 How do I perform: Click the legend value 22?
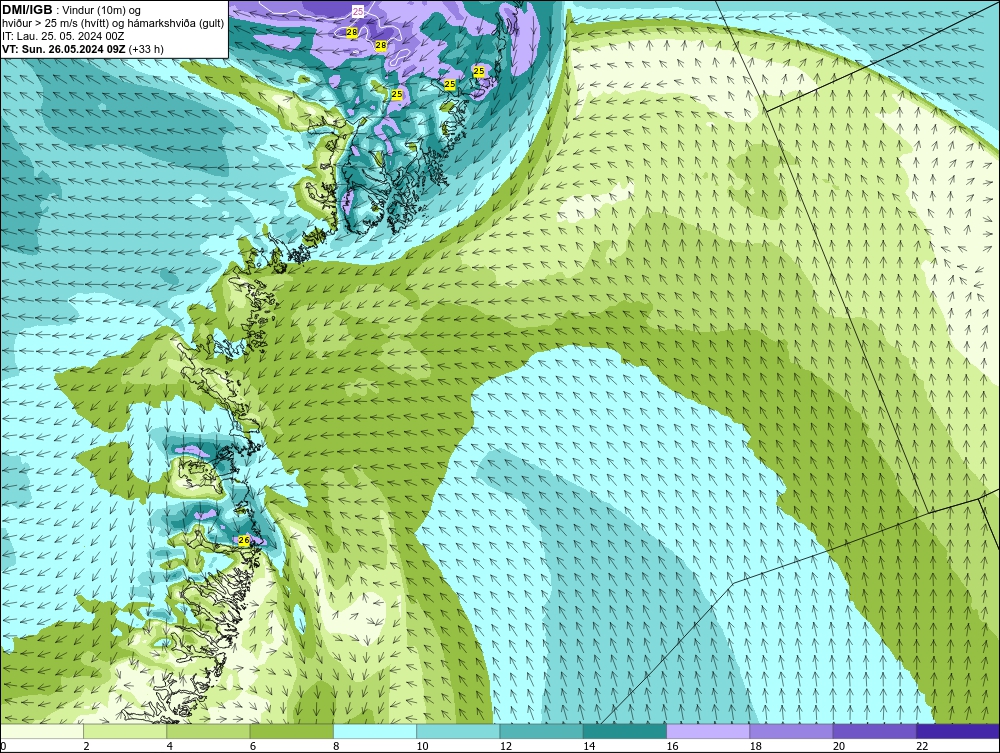coord(922,747)
